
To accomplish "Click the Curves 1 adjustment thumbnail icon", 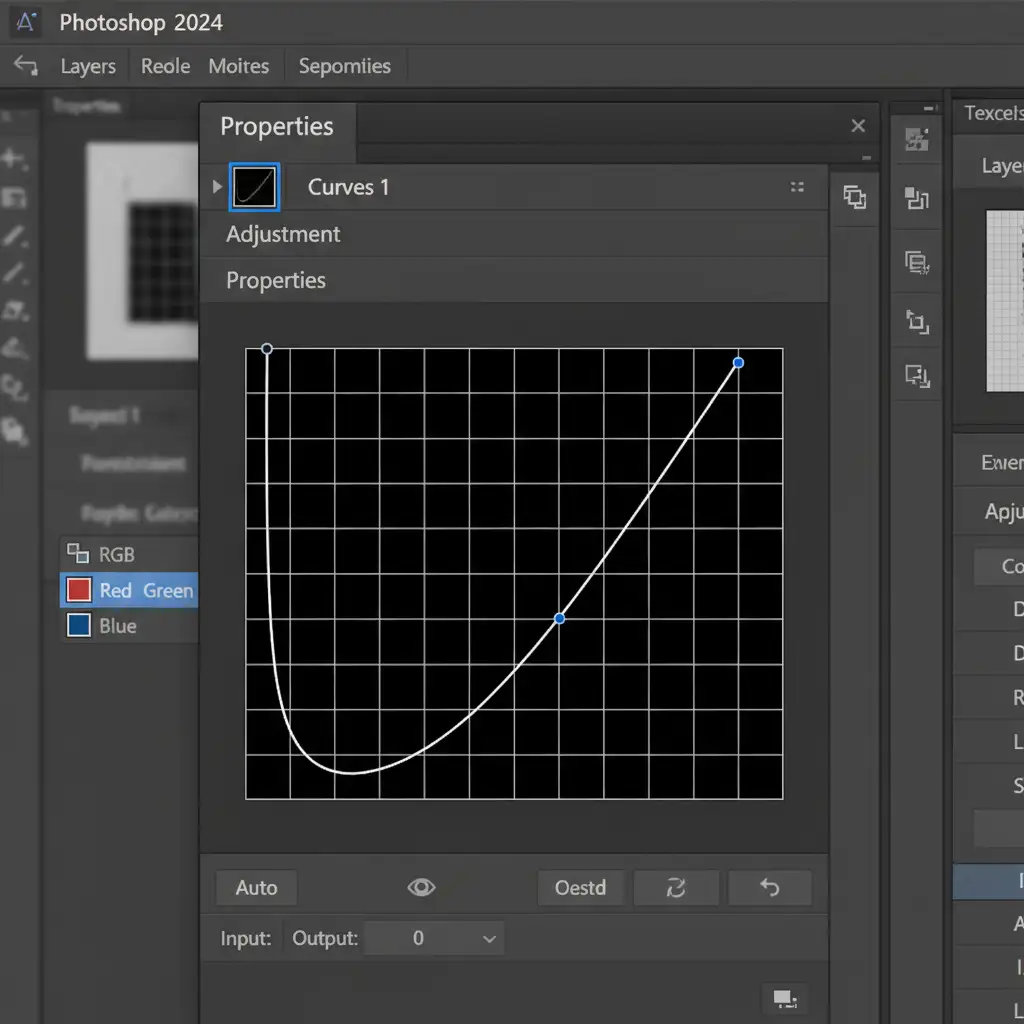I will click(254, 187).
